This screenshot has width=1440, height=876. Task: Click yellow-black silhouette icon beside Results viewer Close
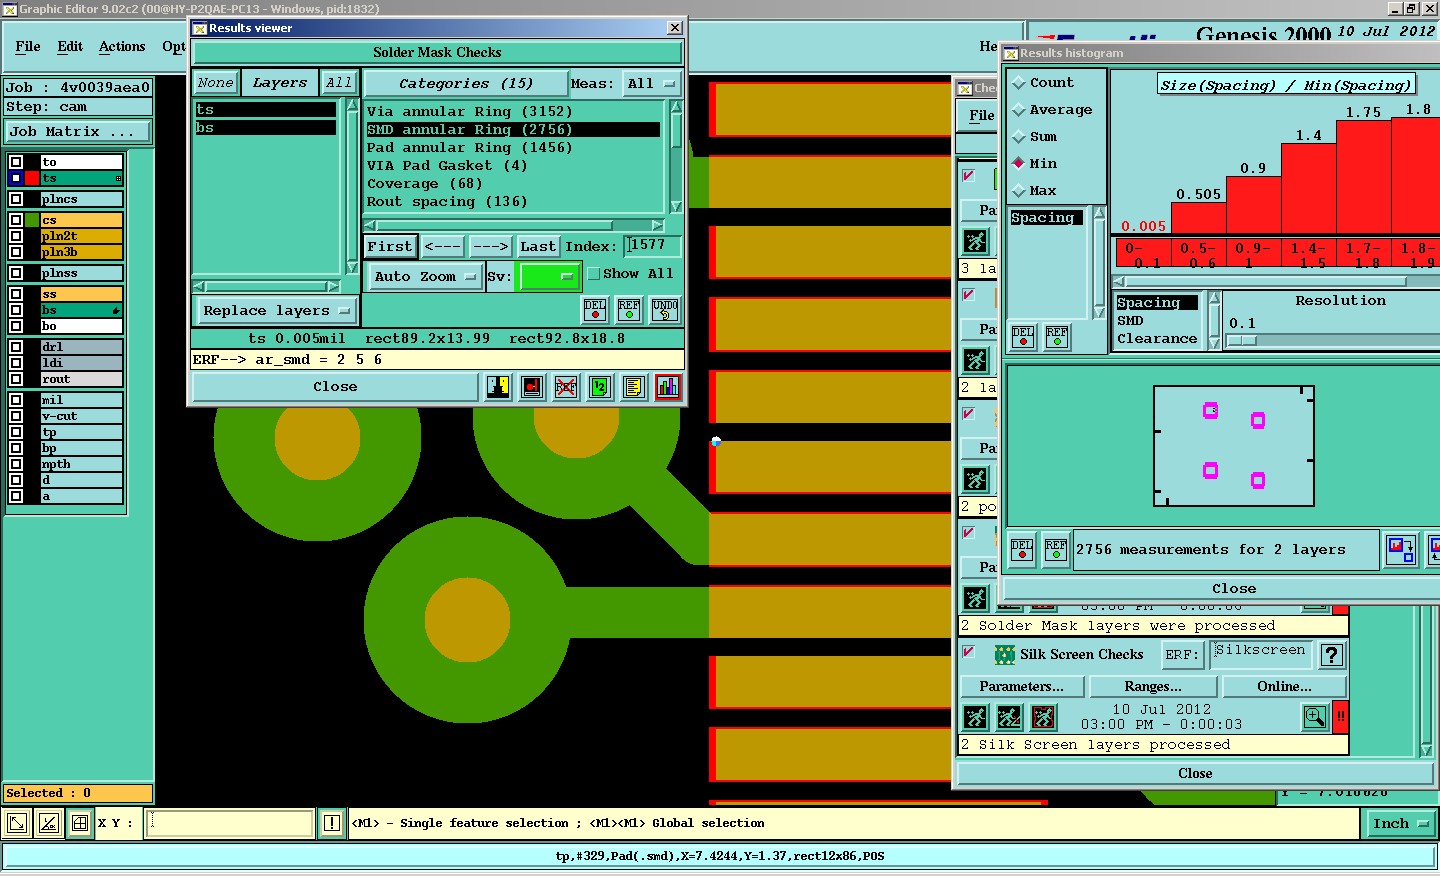[498, 387]
